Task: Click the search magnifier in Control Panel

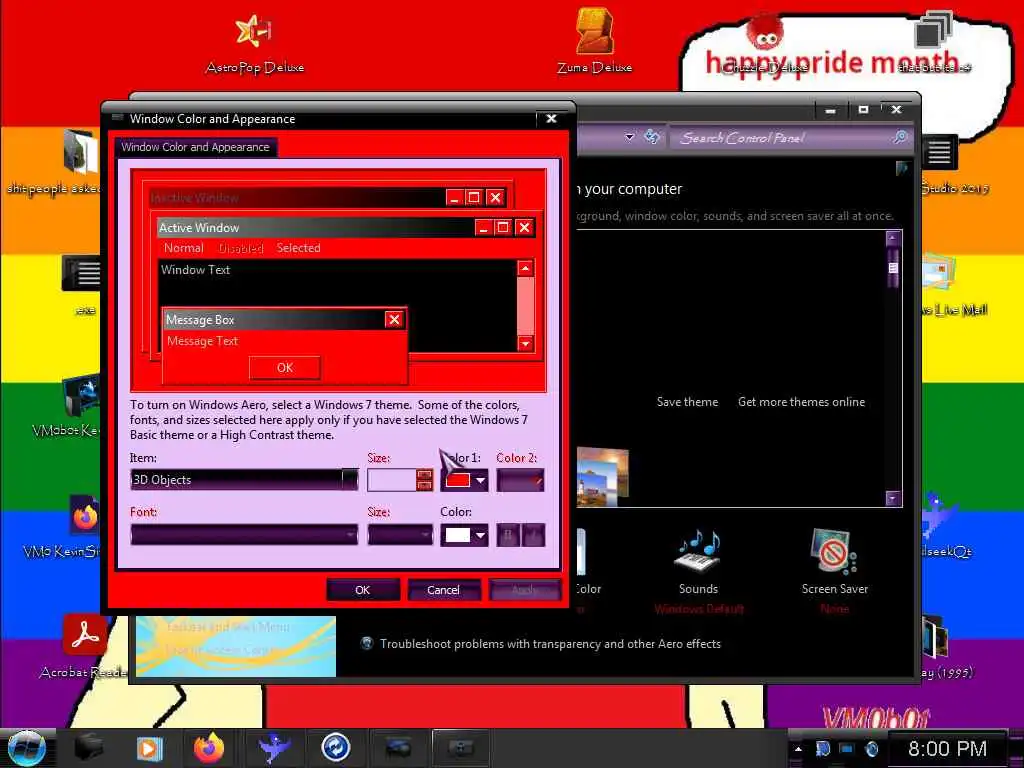Action: [900, 137]
